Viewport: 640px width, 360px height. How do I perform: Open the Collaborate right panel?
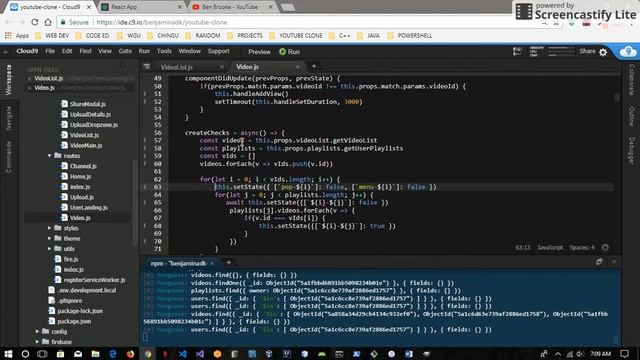(631, 80)
